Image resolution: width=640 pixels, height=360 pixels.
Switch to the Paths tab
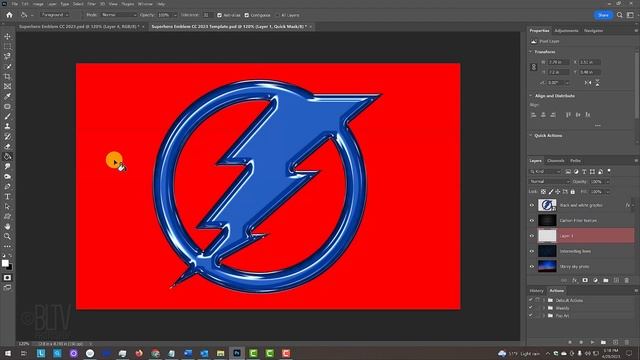(576, 161)
